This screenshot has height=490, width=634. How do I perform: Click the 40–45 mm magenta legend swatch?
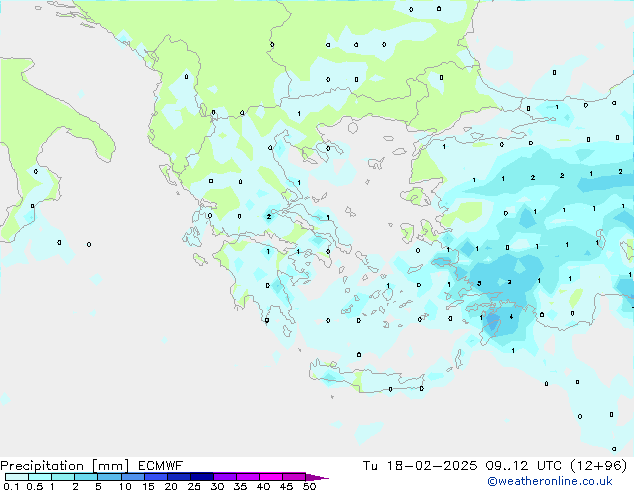(x=271, y=477)
